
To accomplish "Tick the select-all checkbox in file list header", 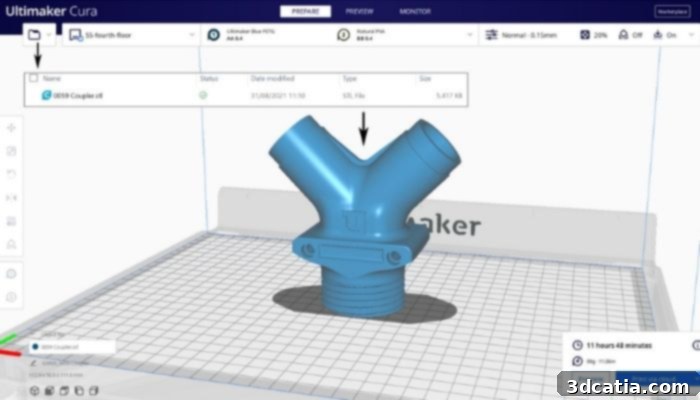I will [x=33, y=78].
